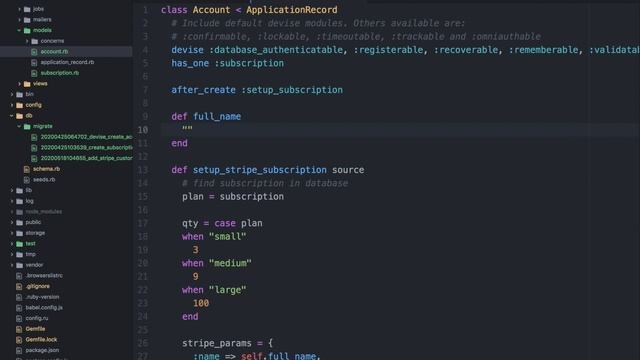The width and height of the screenshot is (640, 360).
Task: Open subscription.rb by its name
Action: (x=60, y=73)
